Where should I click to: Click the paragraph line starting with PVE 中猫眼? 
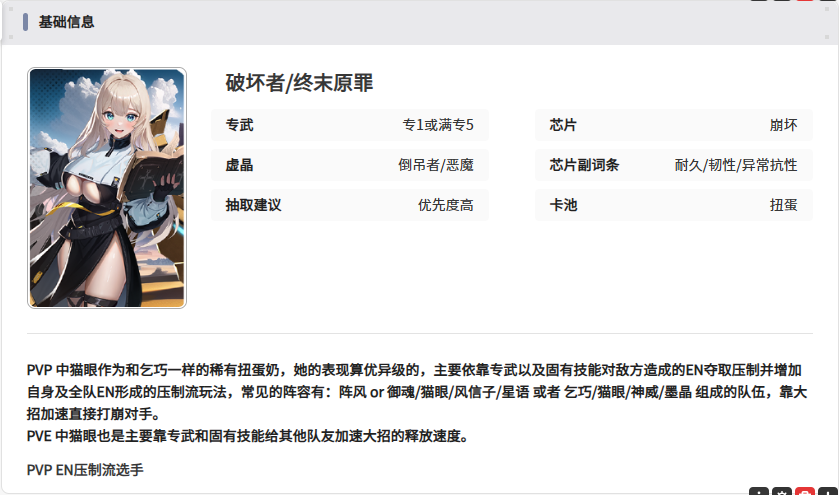[247, 436]
